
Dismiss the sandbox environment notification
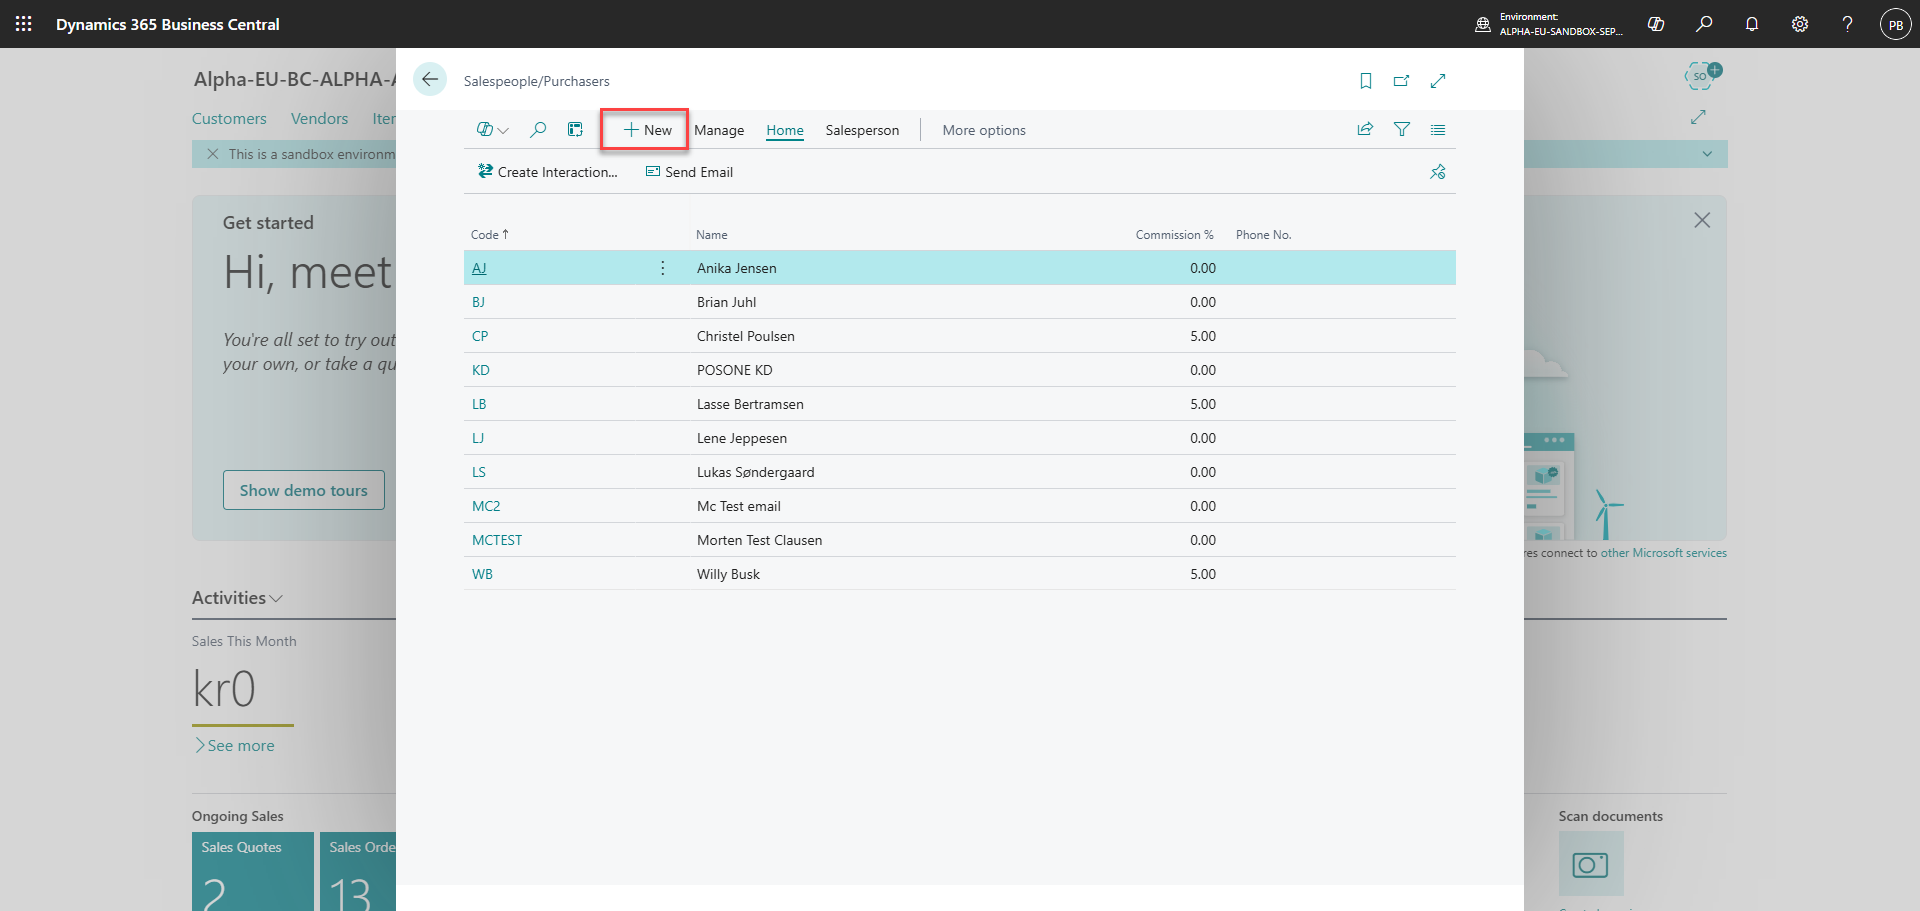(x=212, y=154)
